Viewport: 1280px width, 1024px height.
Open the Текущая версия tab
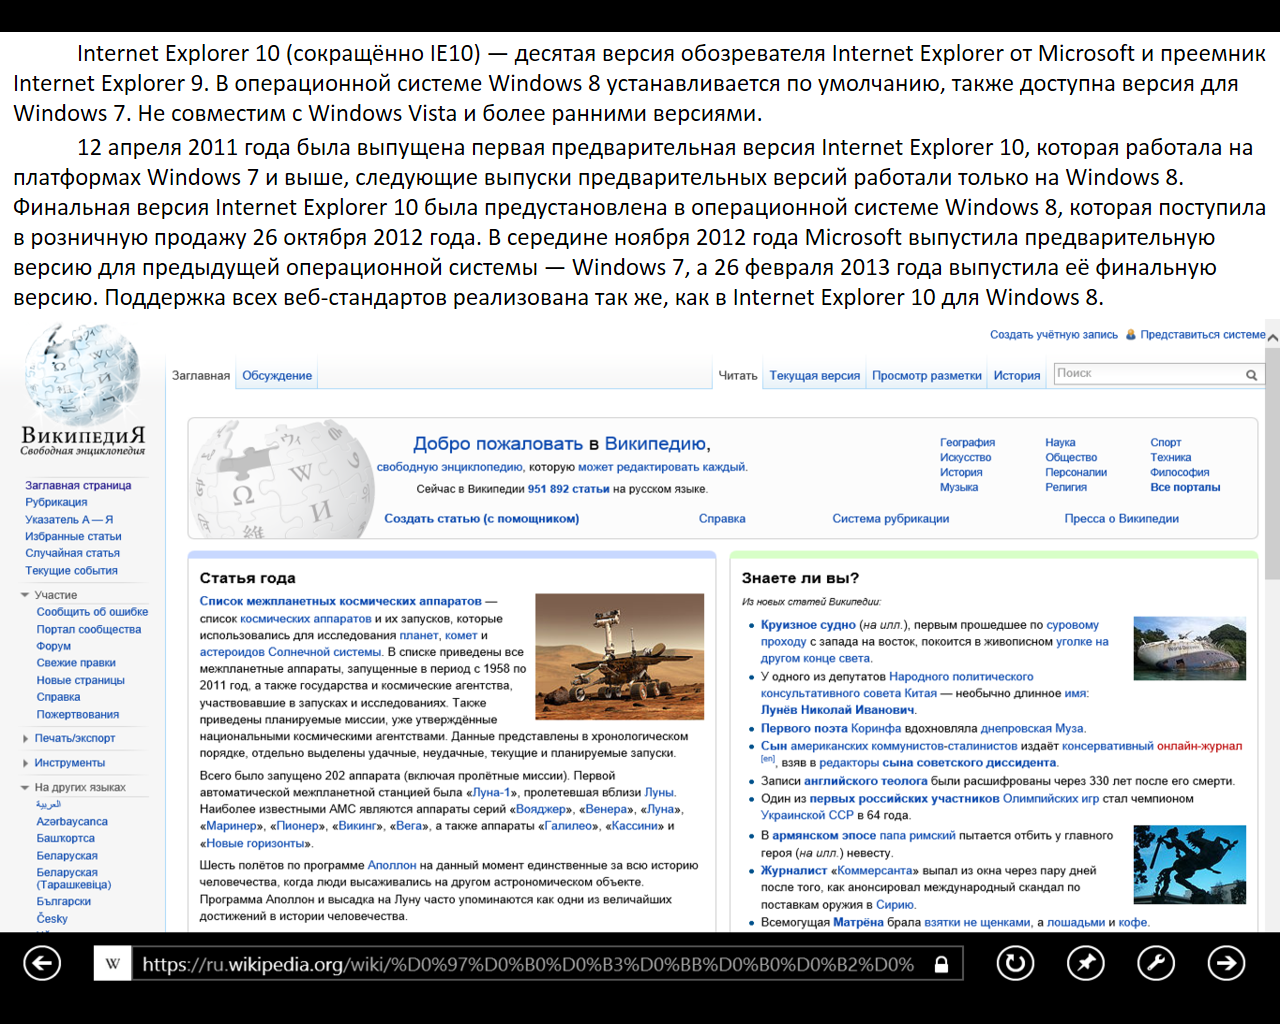coord(815,376)
